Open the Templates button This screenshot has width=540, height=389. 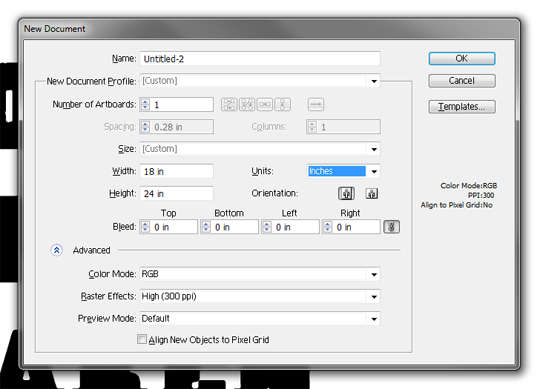coord(462,107)
